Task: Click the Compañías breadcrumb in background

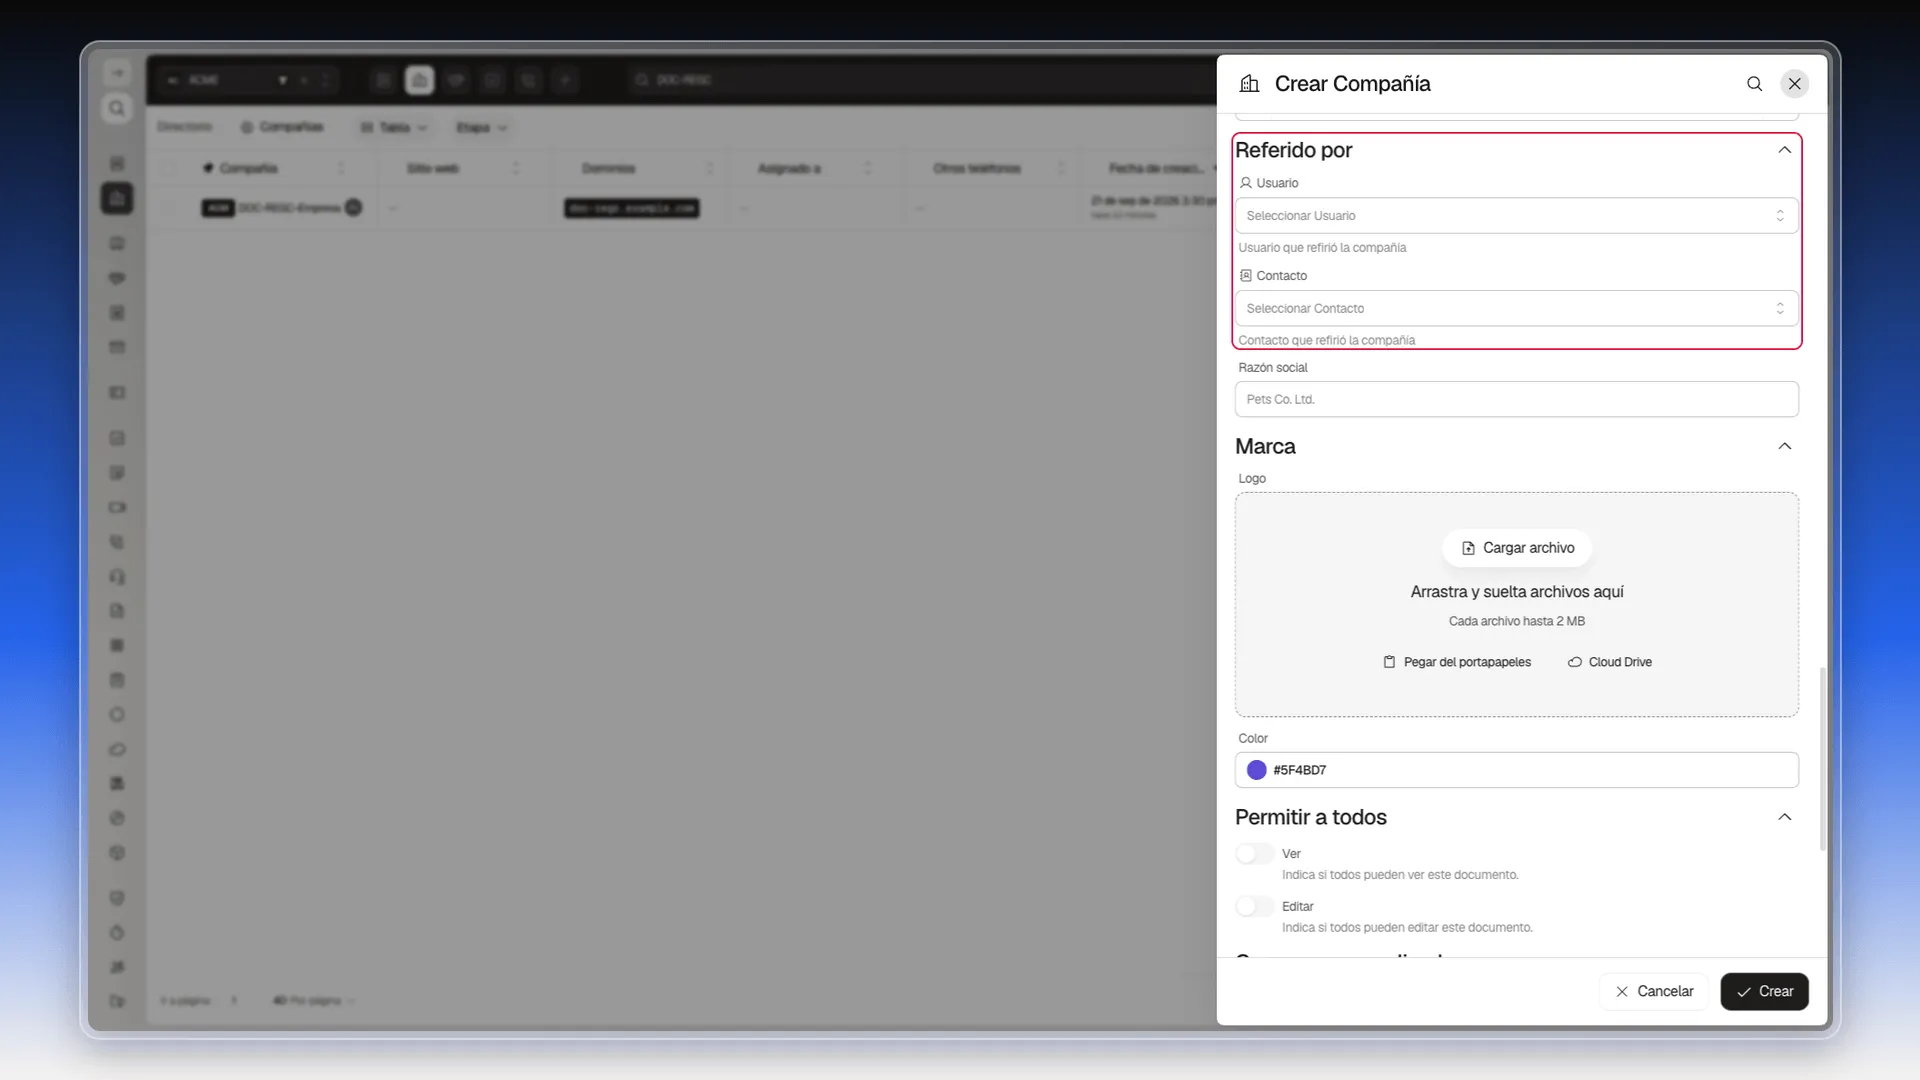Action: point(282,127)
